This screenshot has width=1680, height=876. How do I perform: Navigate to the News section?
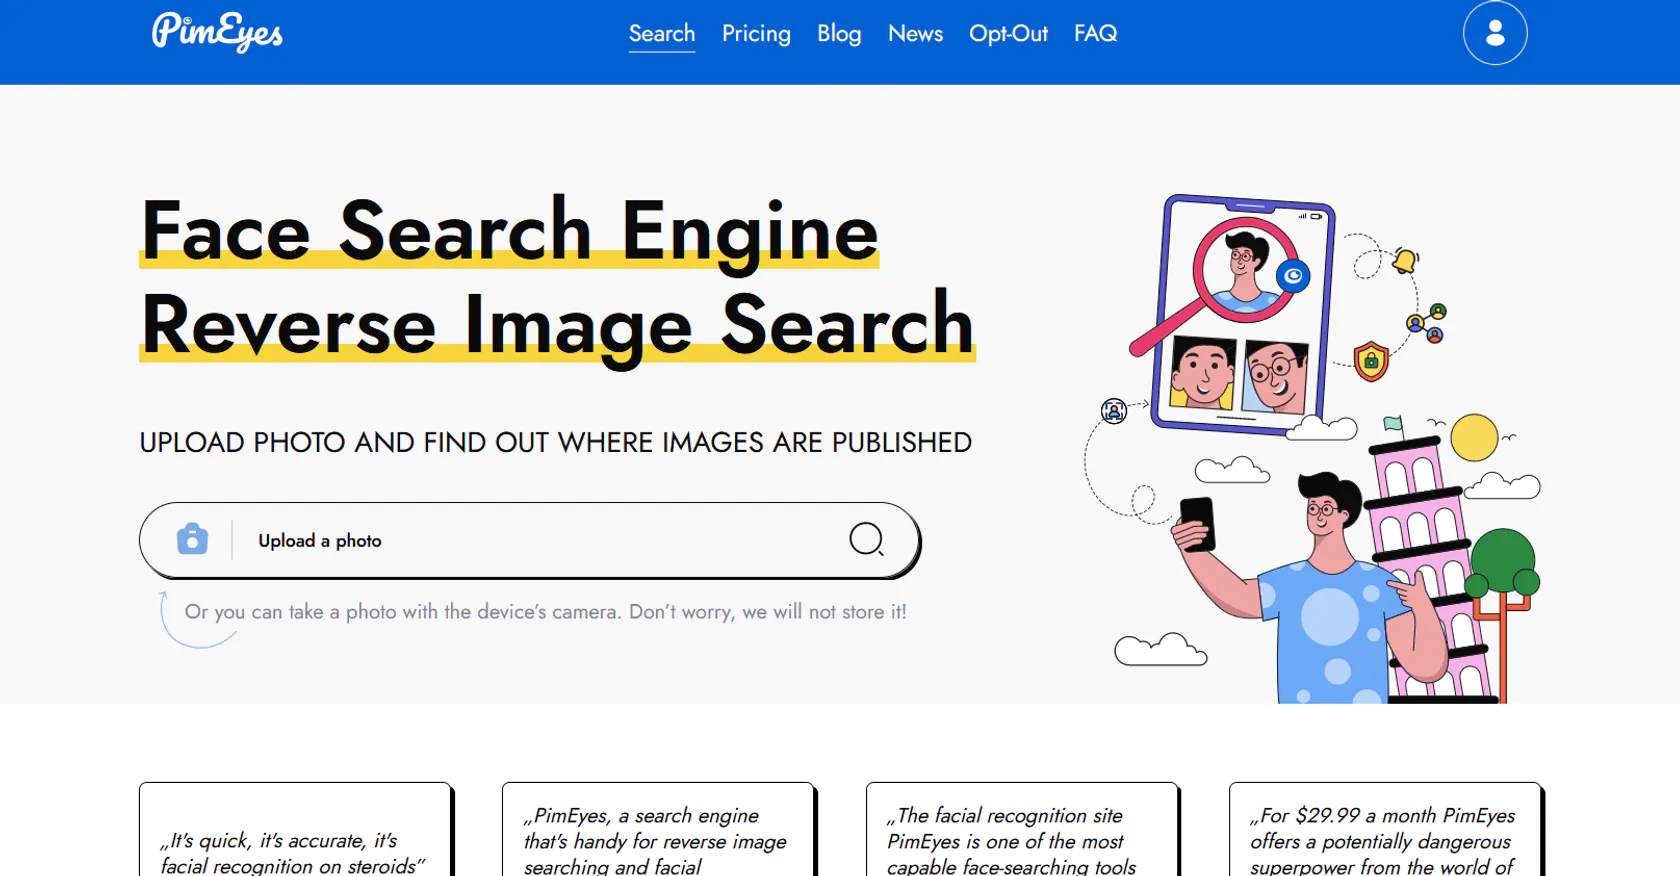click(915, 34)
